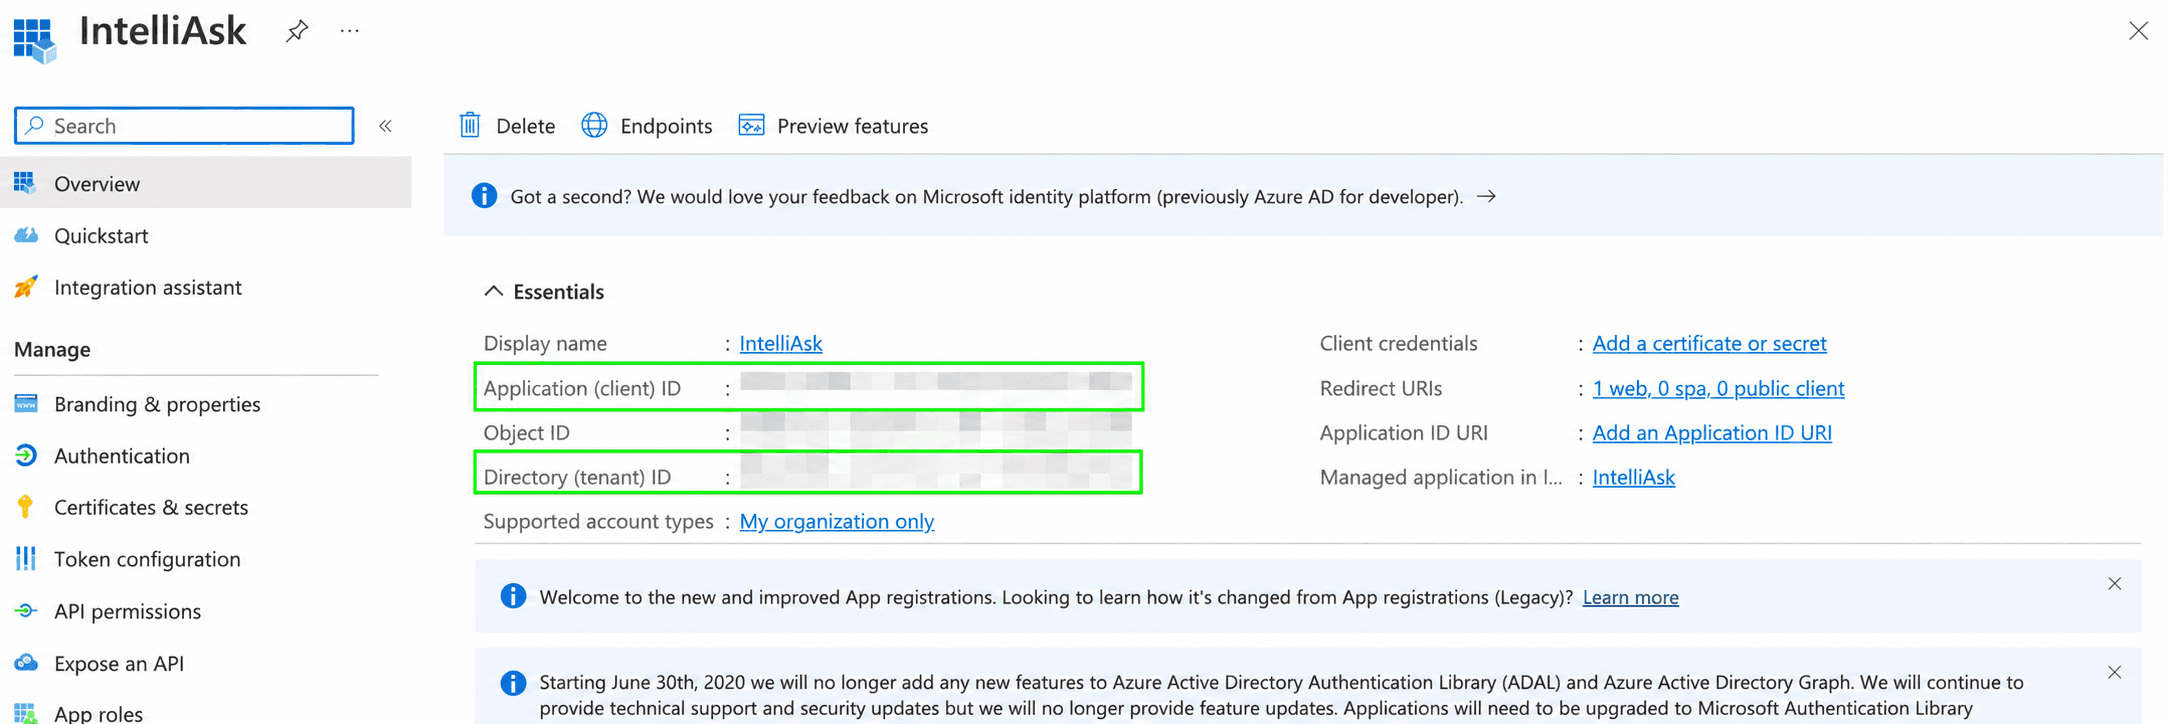Click My organization only link
2172x724 pixels.
837,521
